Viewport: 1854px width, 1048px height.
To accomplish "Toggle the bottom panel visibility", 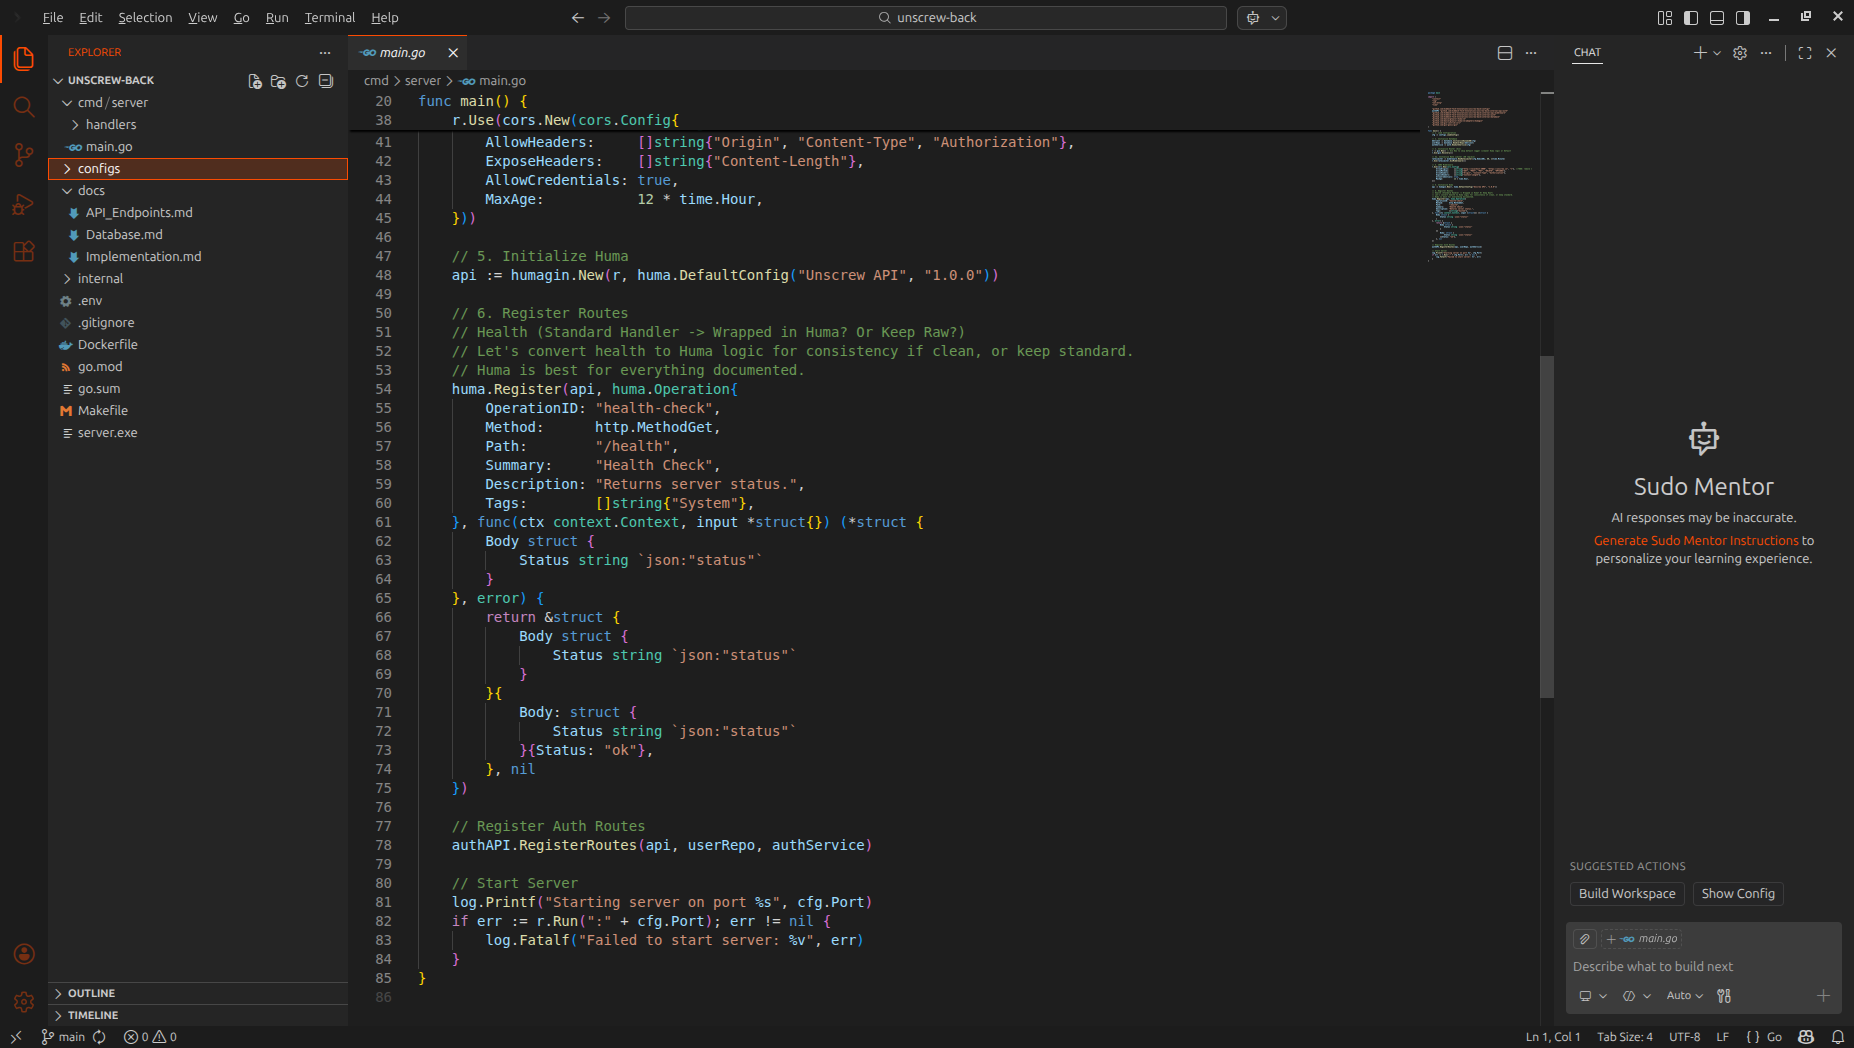I will pos(1717,18).
